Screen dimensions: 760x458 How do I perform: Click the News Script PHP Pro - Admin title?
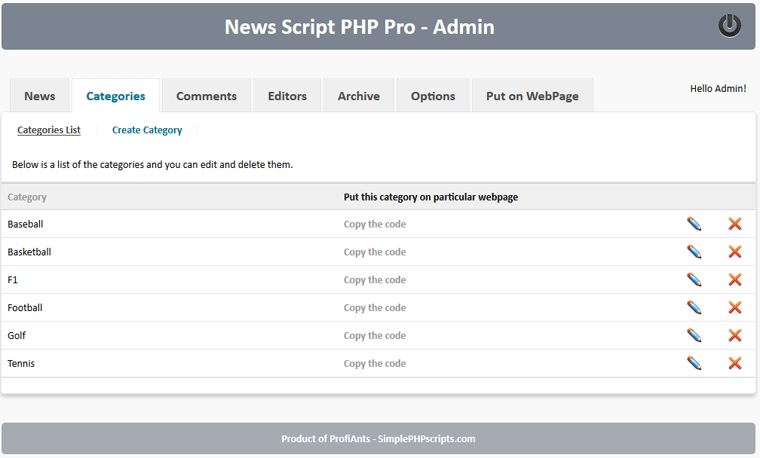click(x=360, y=27)
